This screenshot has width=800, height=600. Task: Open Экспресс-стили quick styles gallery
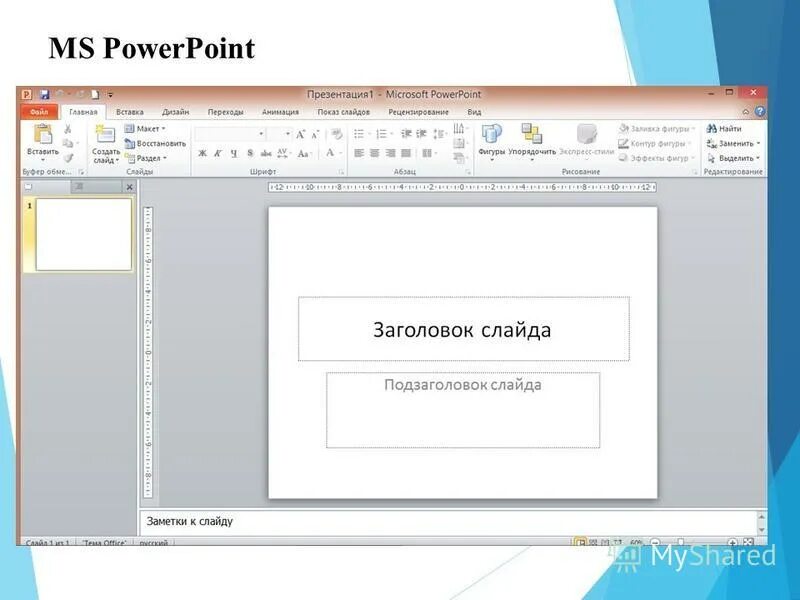pyautogui.click(x=587, y=141)
